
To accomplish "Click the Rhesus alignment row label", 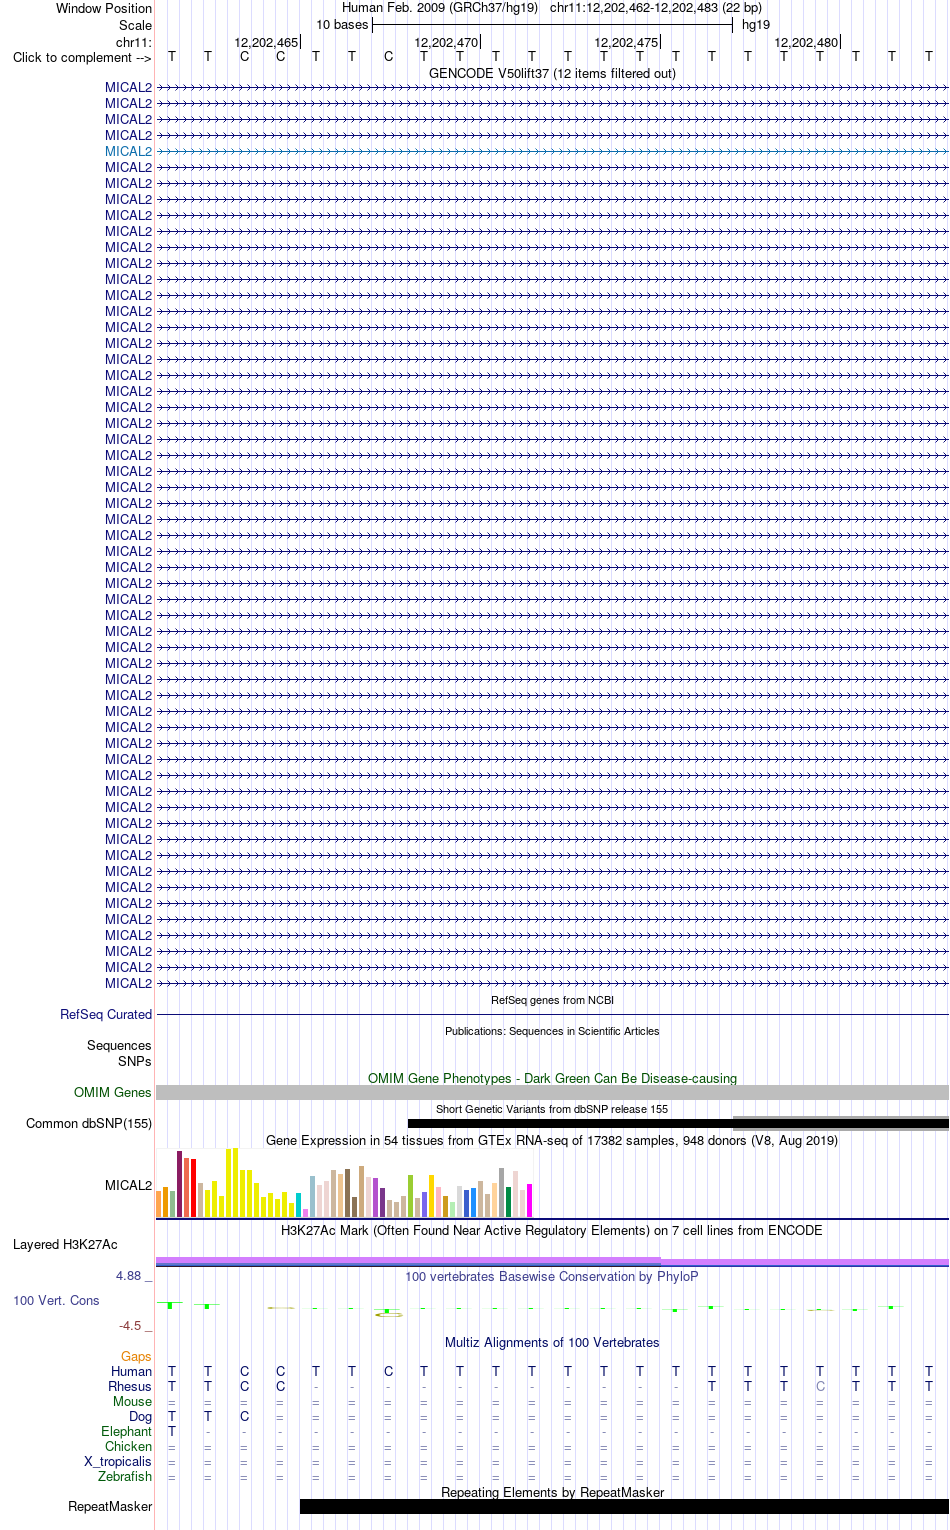I will [x=130, y=1386].
